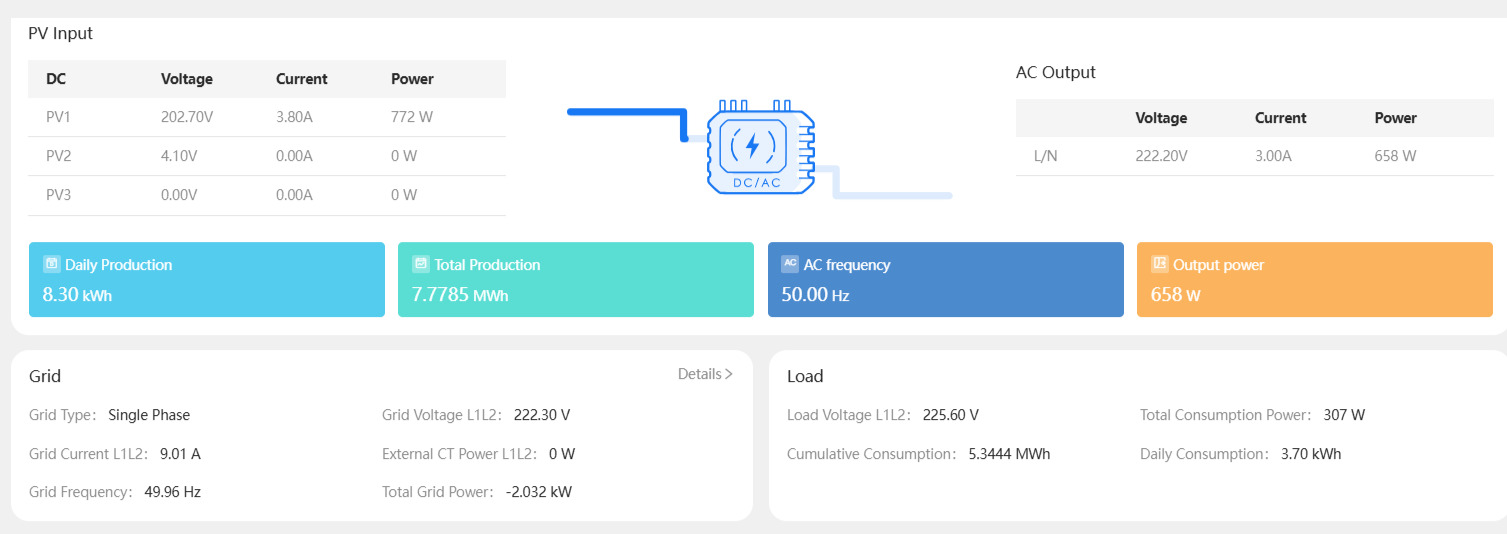This screenshot has width=1507, height=534.
Task: Click the DC column header
Action: click(x=56, y=79)
